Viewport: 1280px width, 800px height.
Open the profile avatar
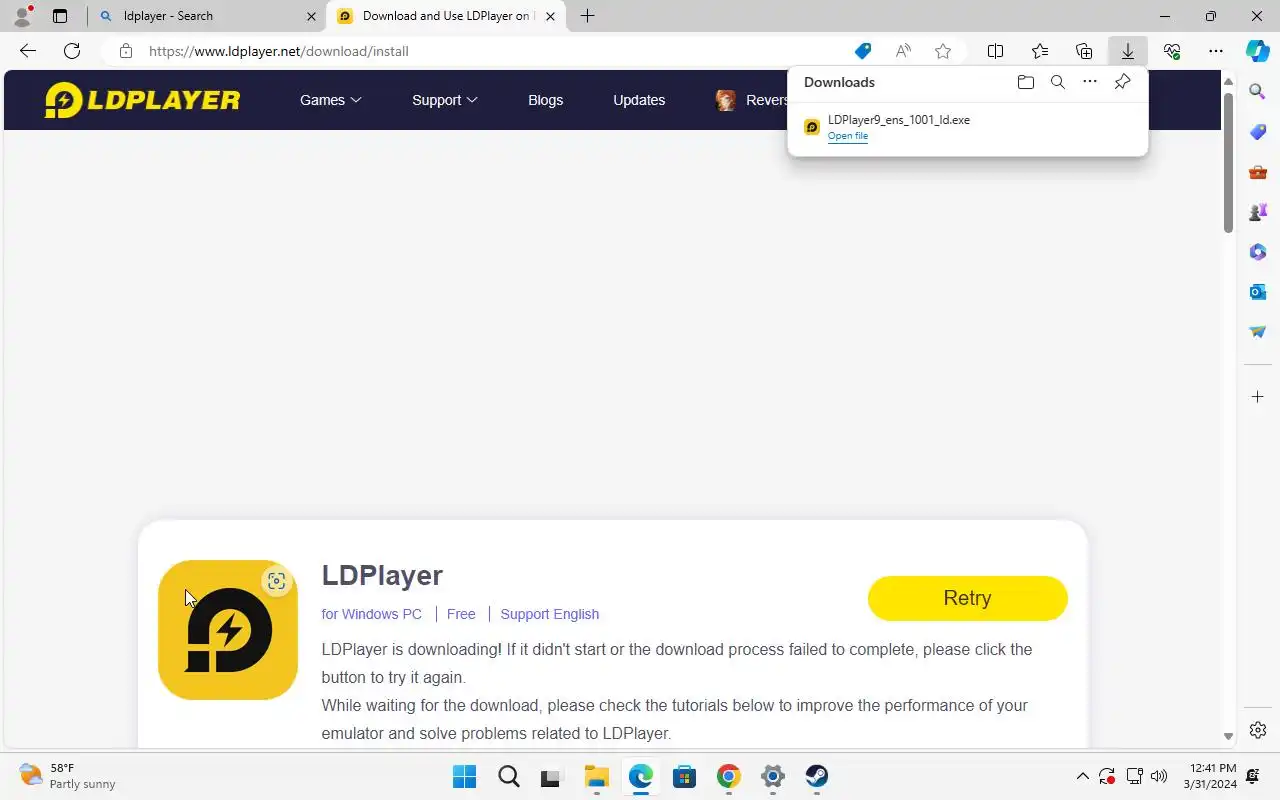point(22,16)
